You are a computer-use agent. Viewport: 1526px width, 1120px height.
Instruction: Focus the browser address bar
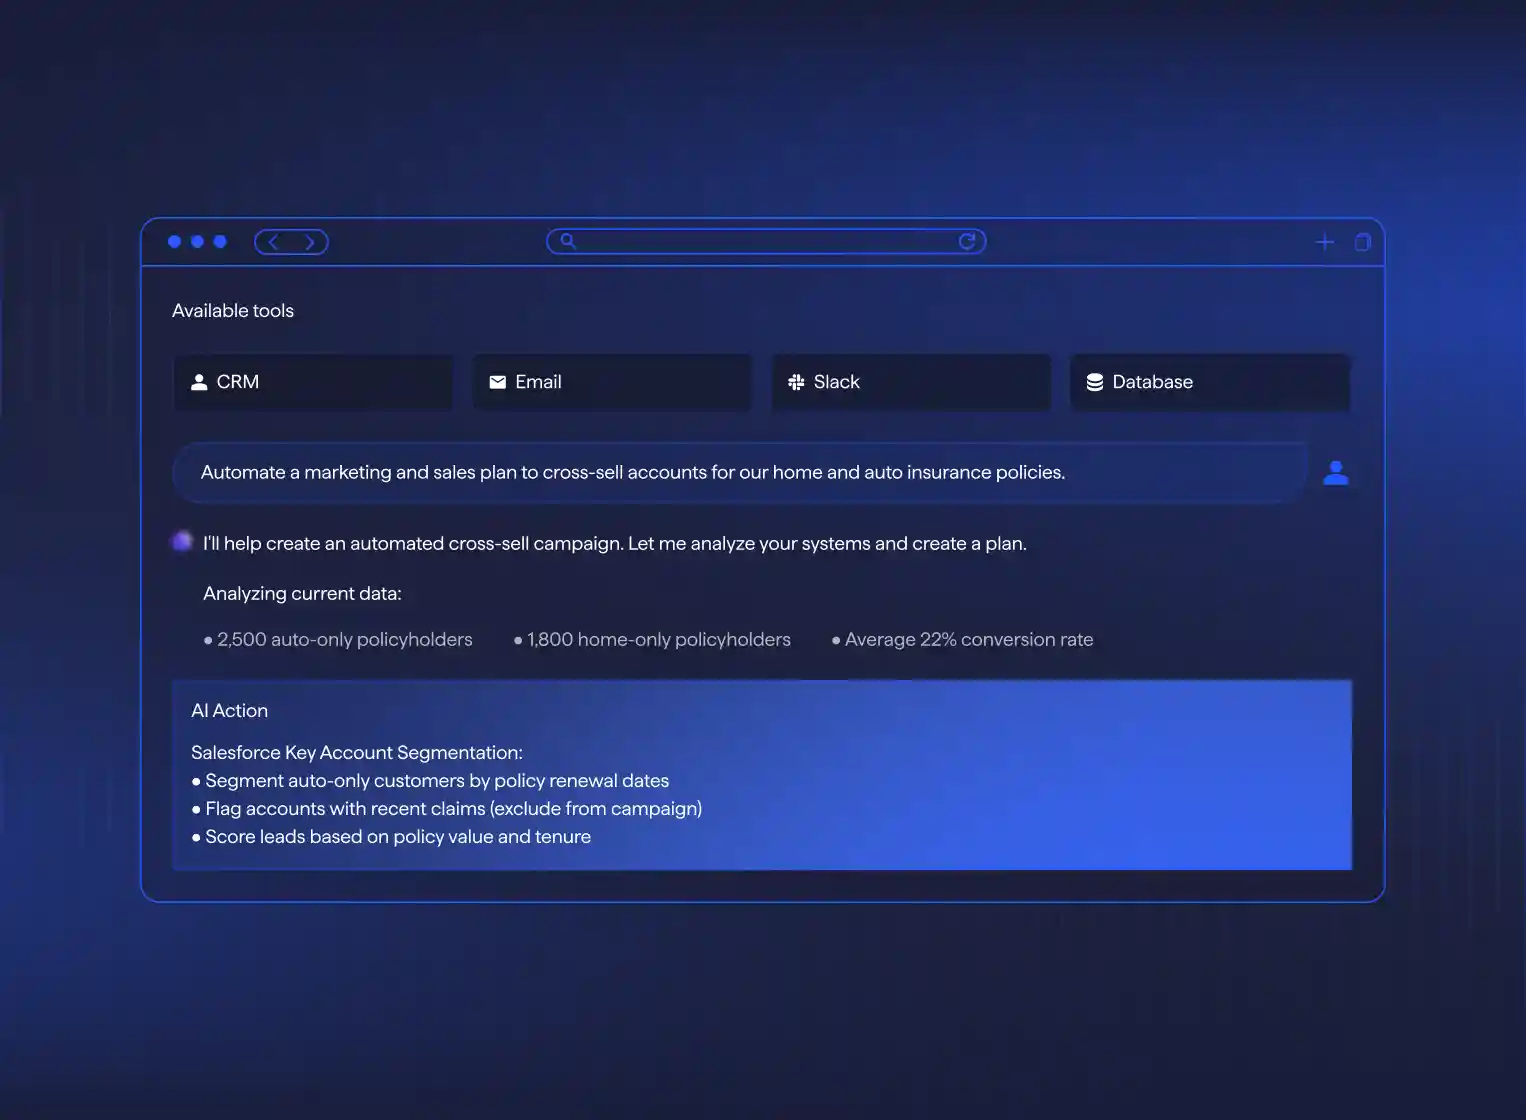[766, 241]
